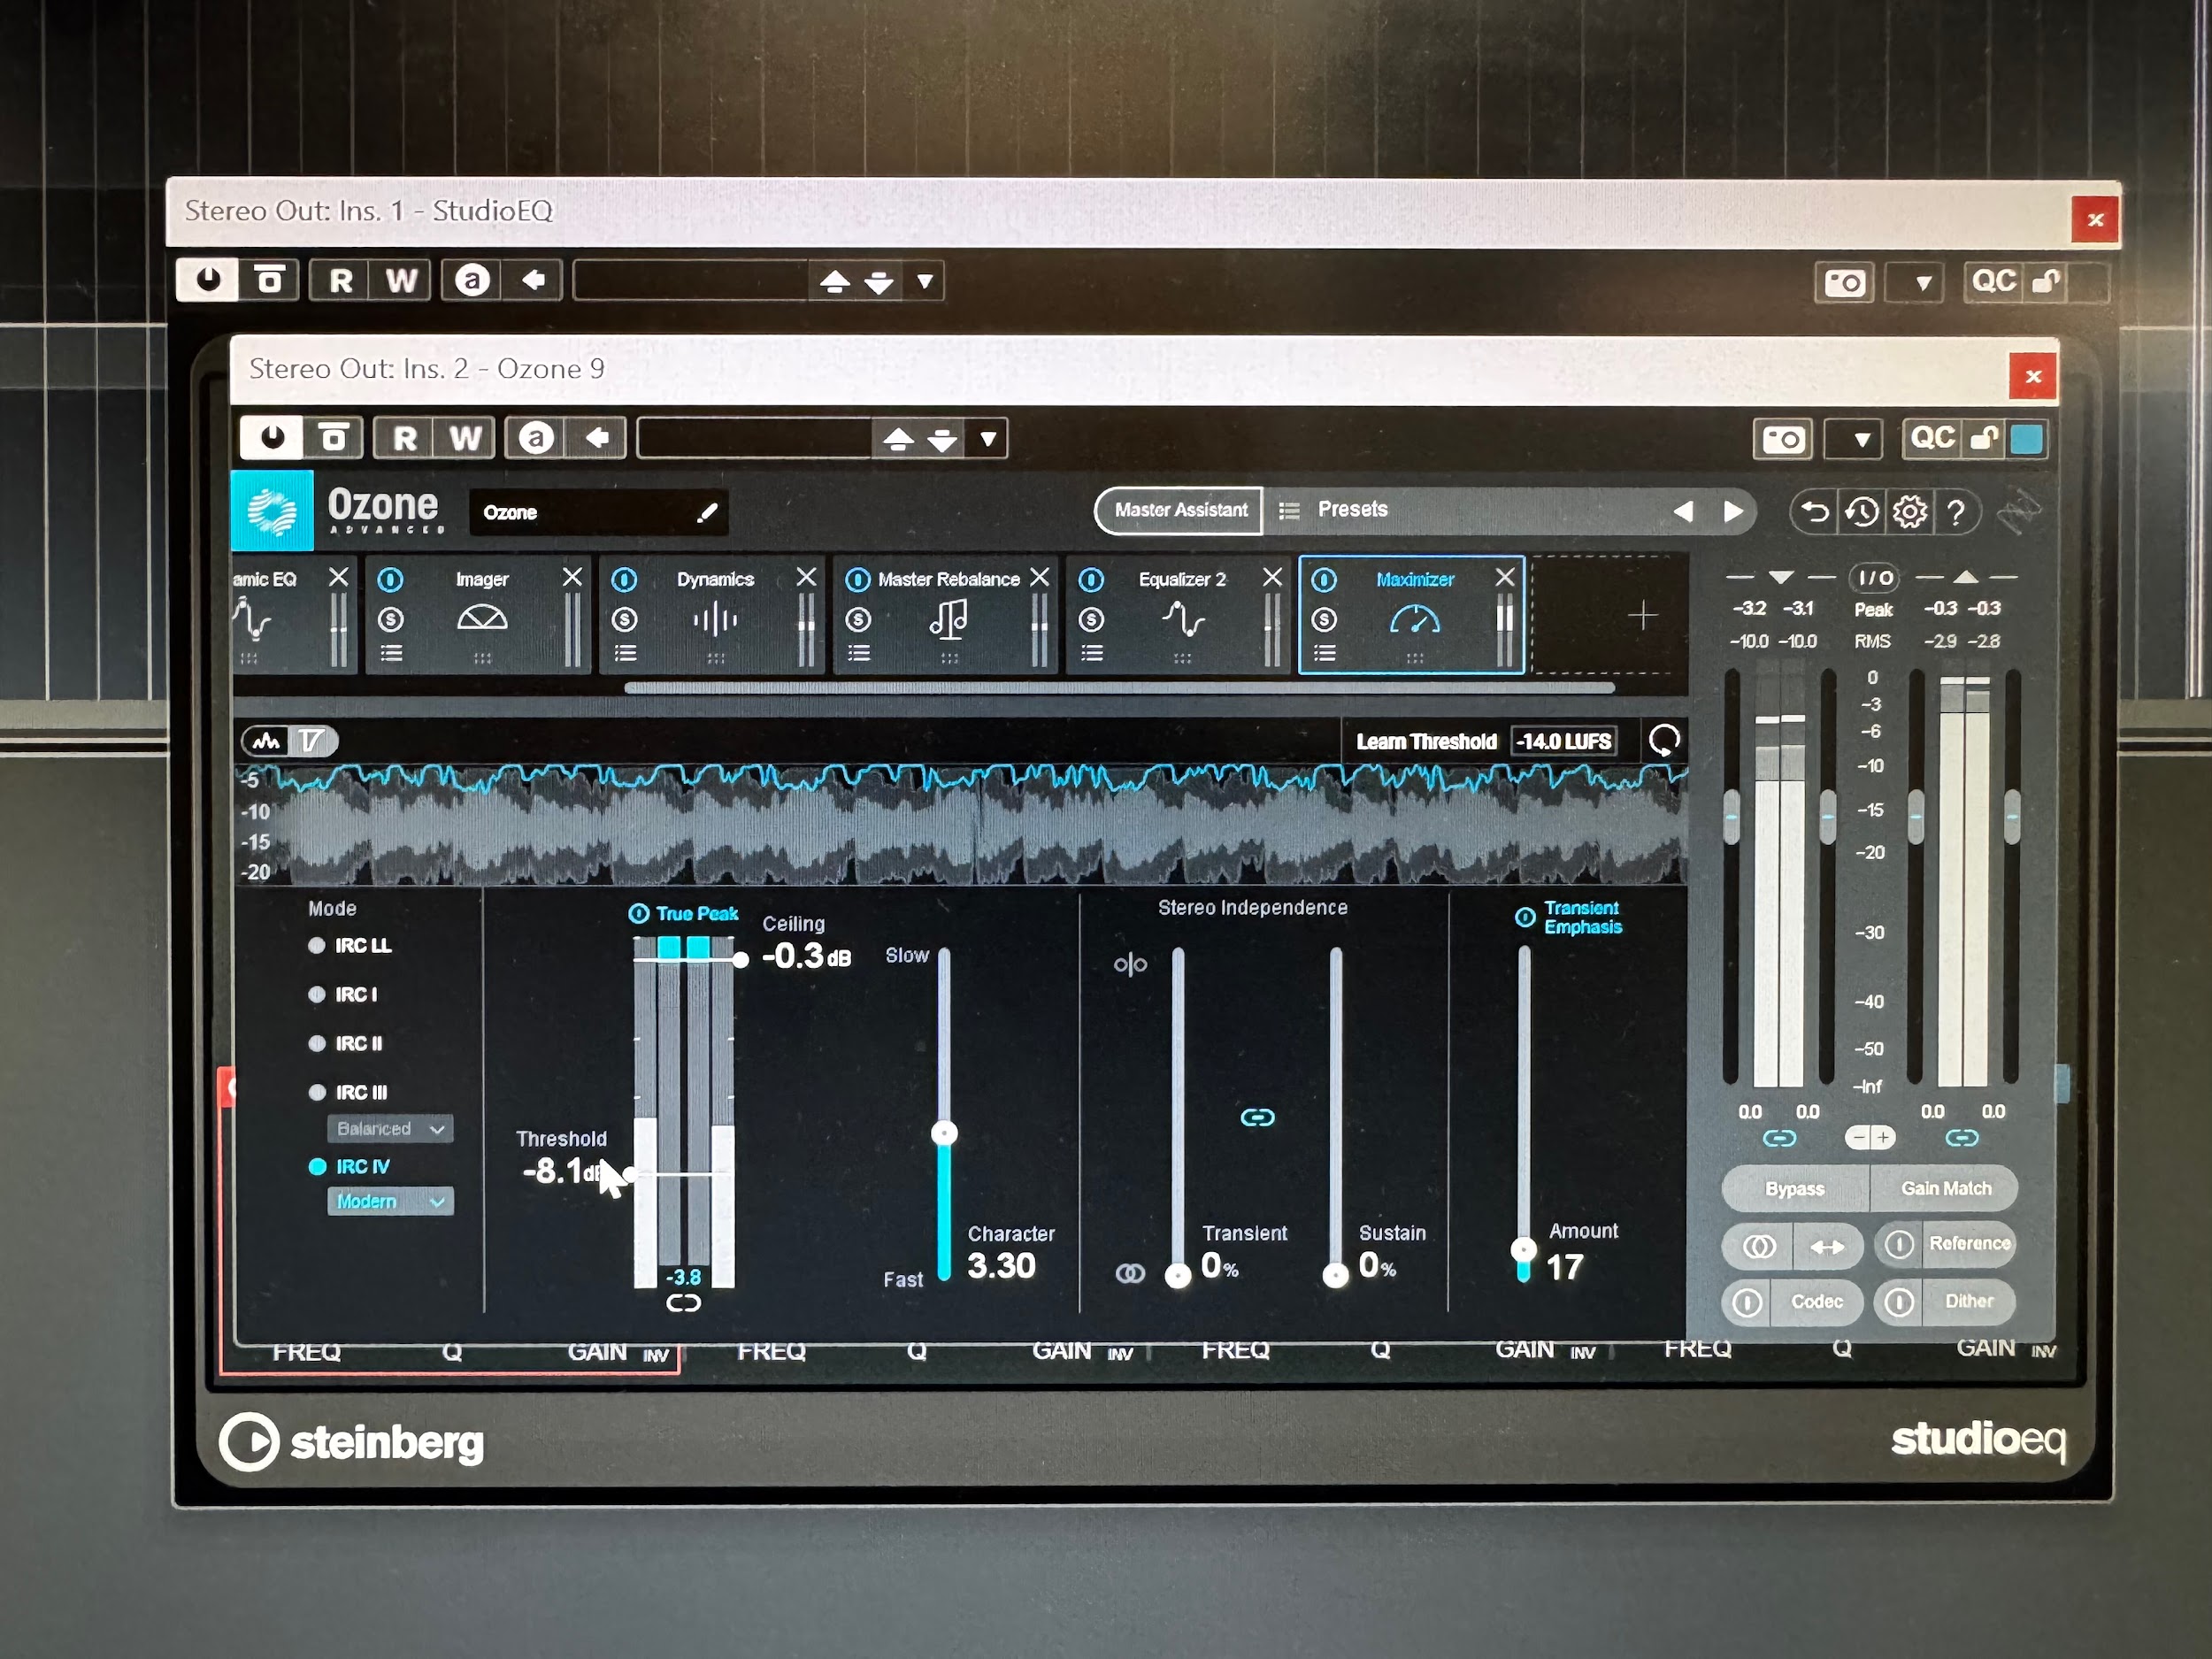The width and height of the screenshot is (2212, 1659).
Task: Open Ozone 9 window preset menu arrow
Action: coord(988,439)
